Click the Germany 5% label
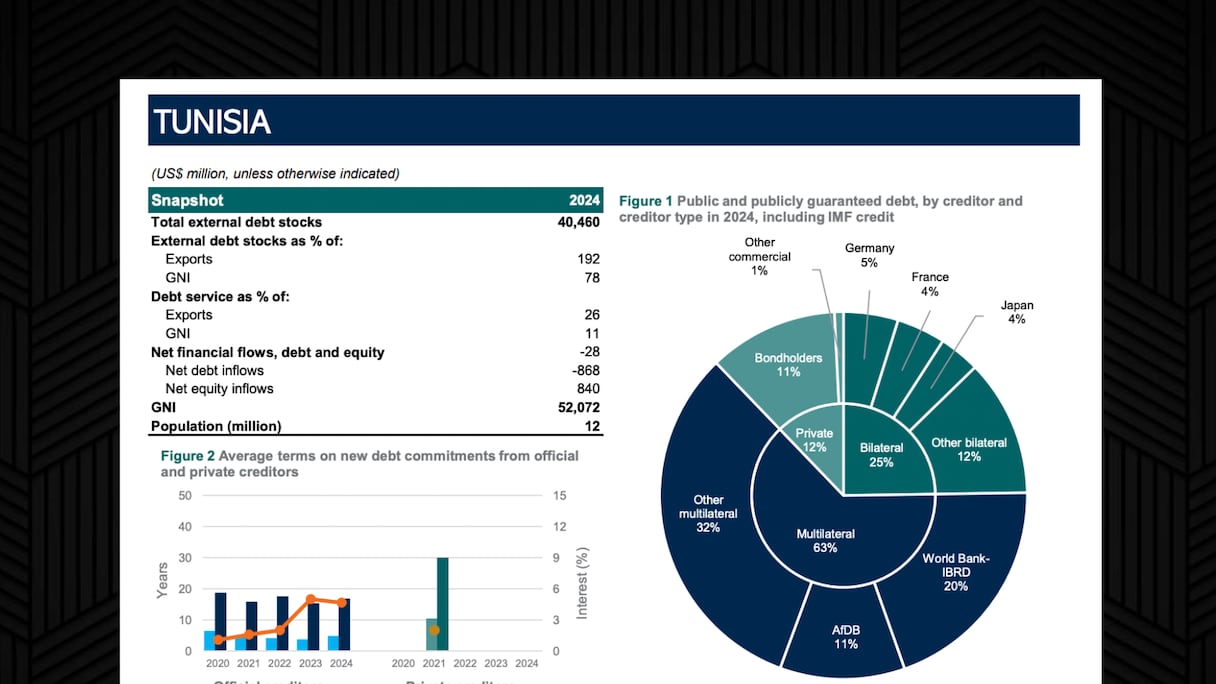This screenshot has height=684, width=1216. coord(869,255)
